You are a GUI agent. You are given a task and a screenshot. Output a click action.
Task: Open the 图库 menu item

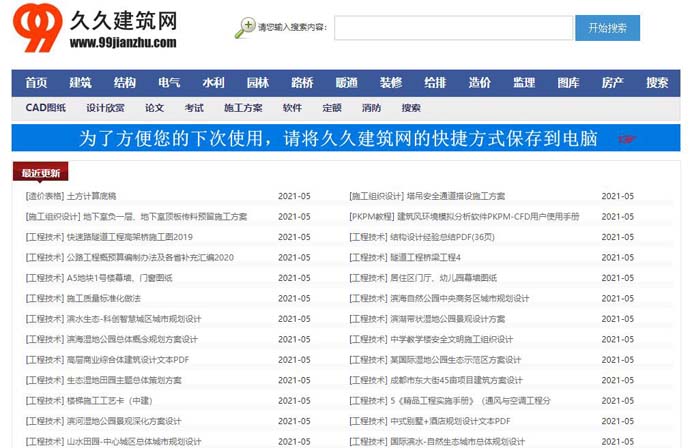[569, 83]
